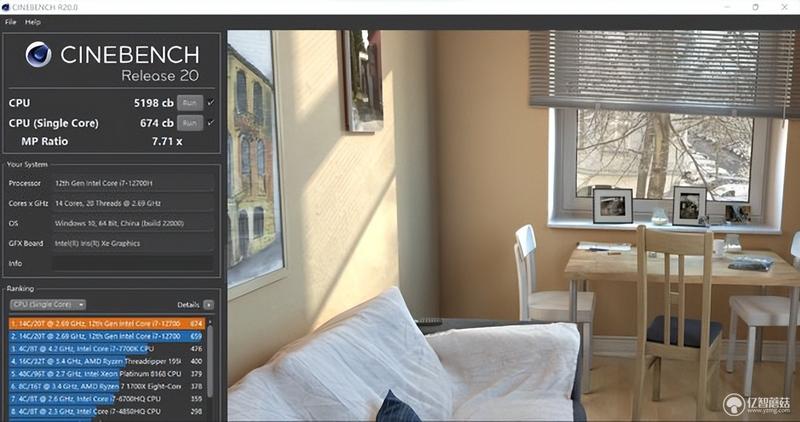Click the GFX Board value field
This screenshot has height=422, width=800.
133,243
